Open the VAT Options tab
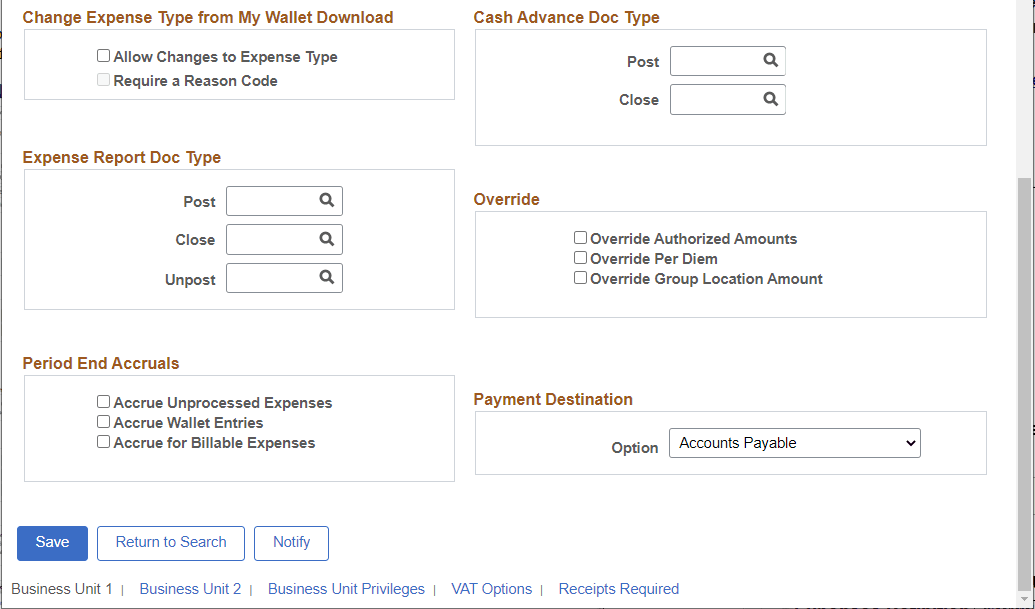 pyautogui.click(x=491, y=588)
